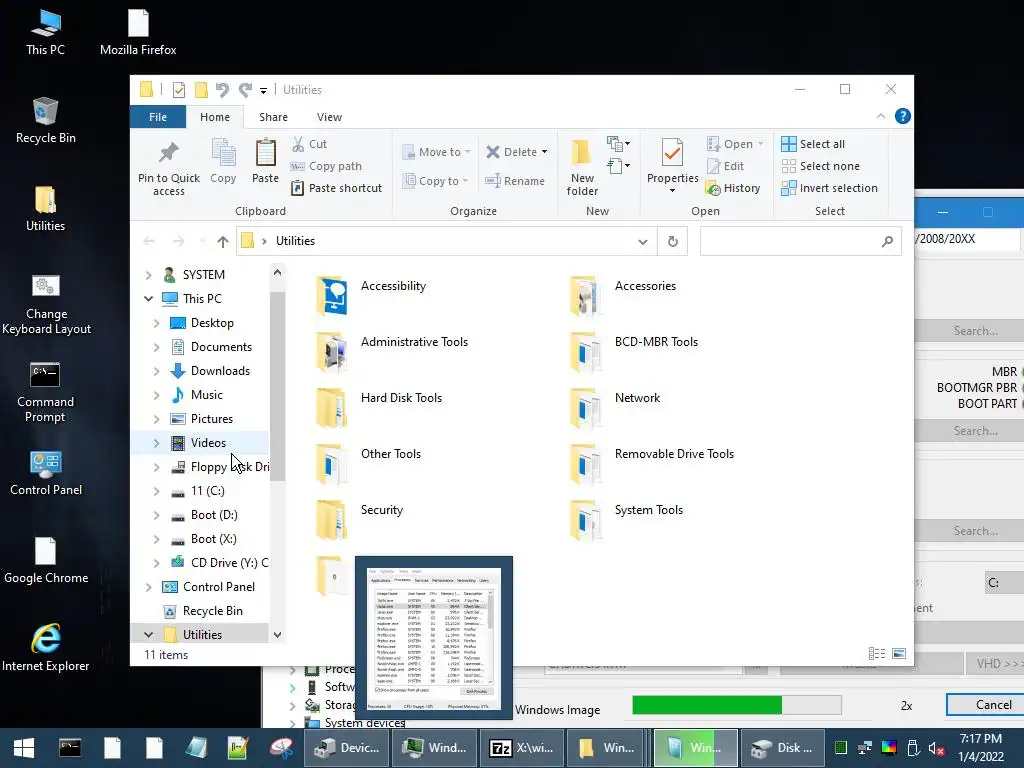This screenshot has width=1024, height=768.
Task: Click the Open ribbon button
Action: [x=735, y=144]
